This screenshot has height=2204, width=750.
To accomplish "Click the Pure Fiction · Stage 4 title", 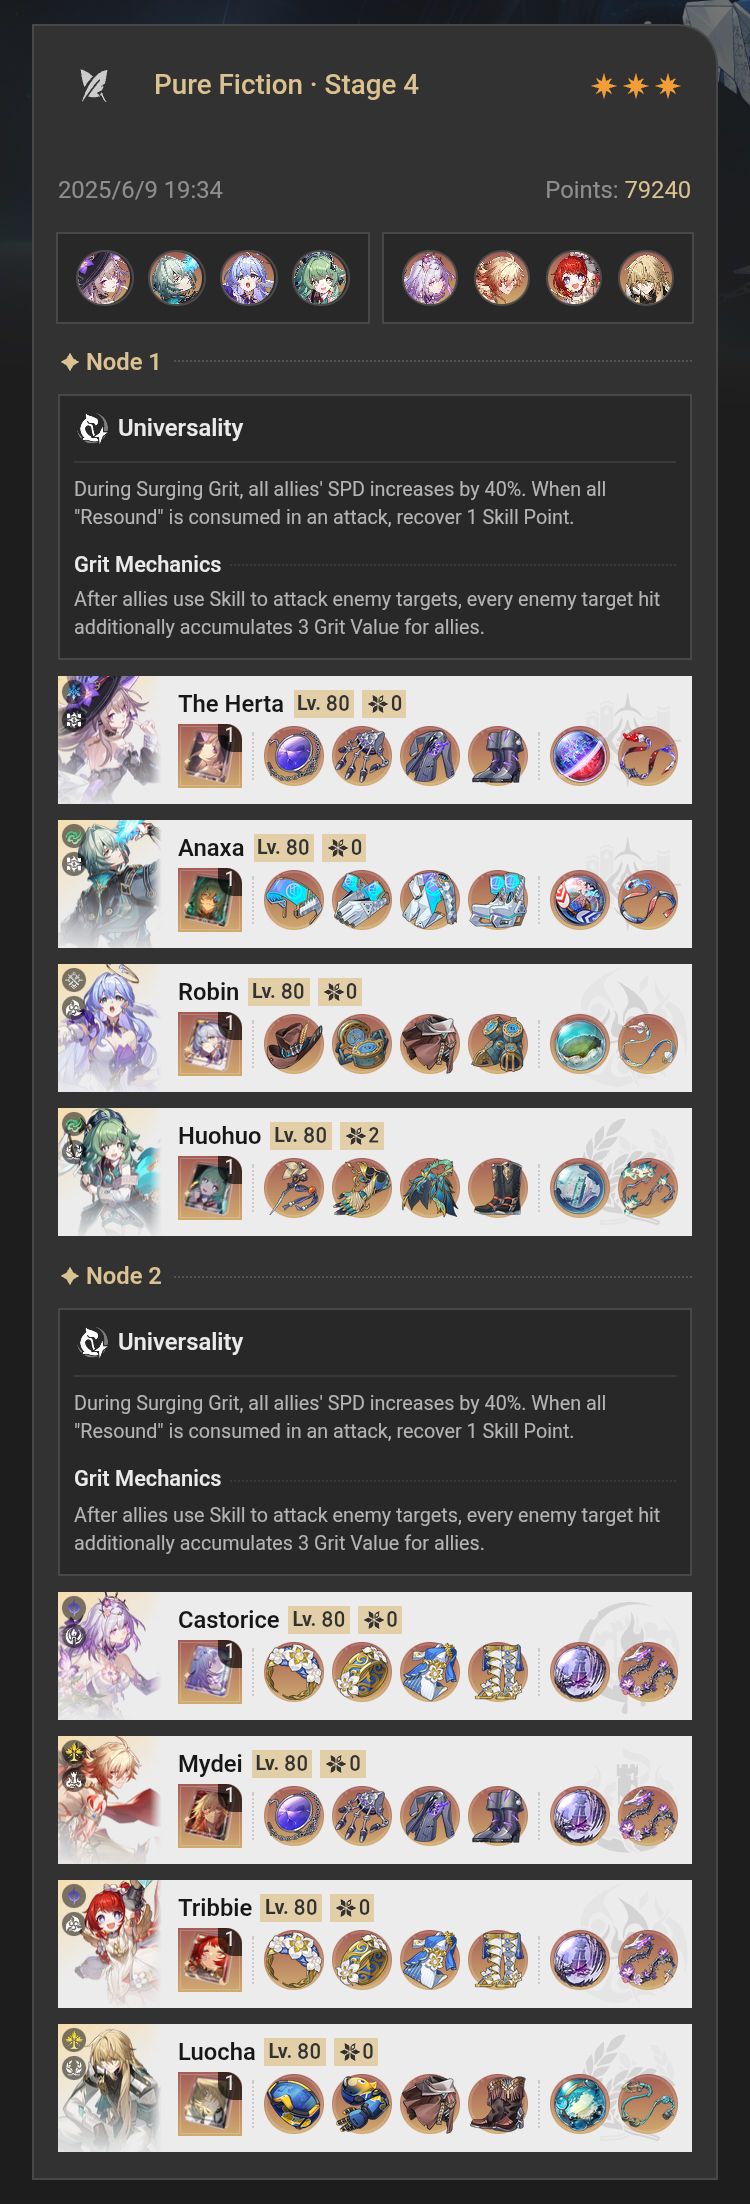I will click(x=286, y=85).
